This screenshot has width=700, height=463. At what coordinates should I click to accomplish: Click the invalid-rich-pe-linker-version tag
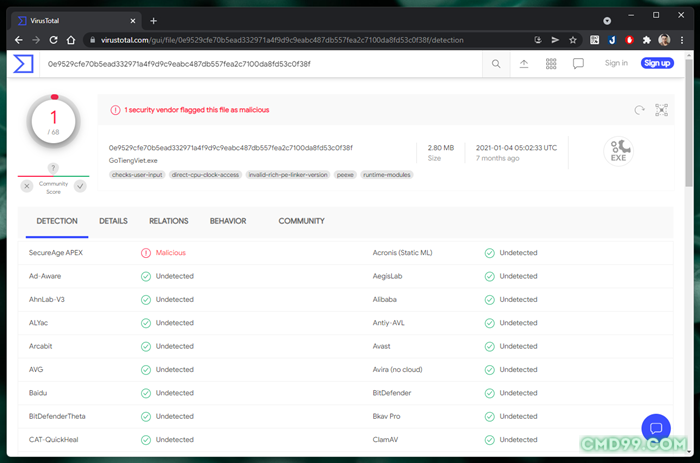click(288, 175)
